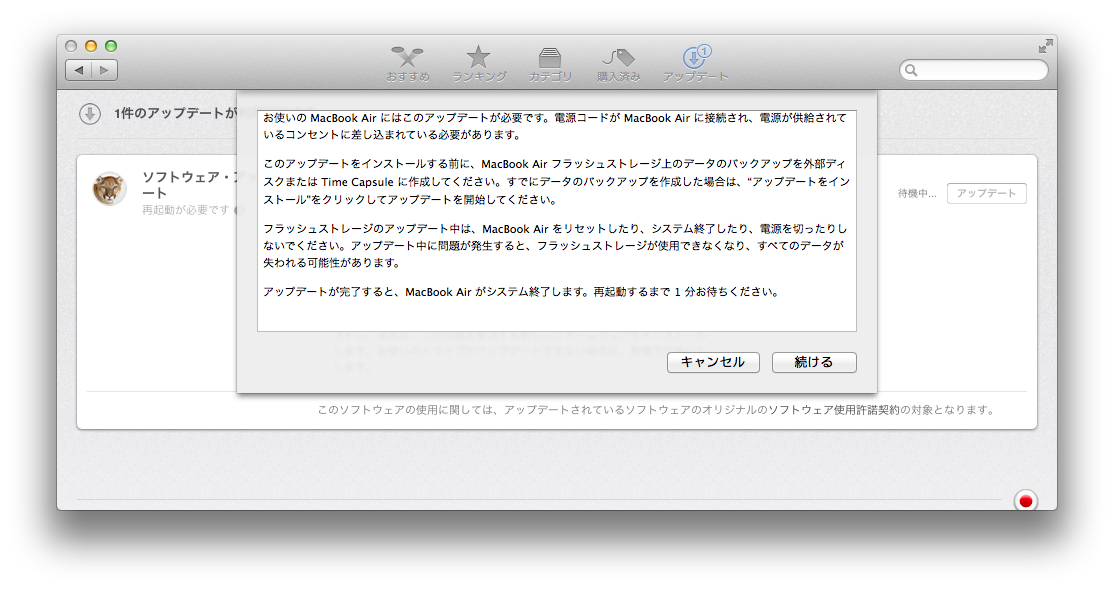
Task: Click the 待機中... status text
Action: pos(916,193)
